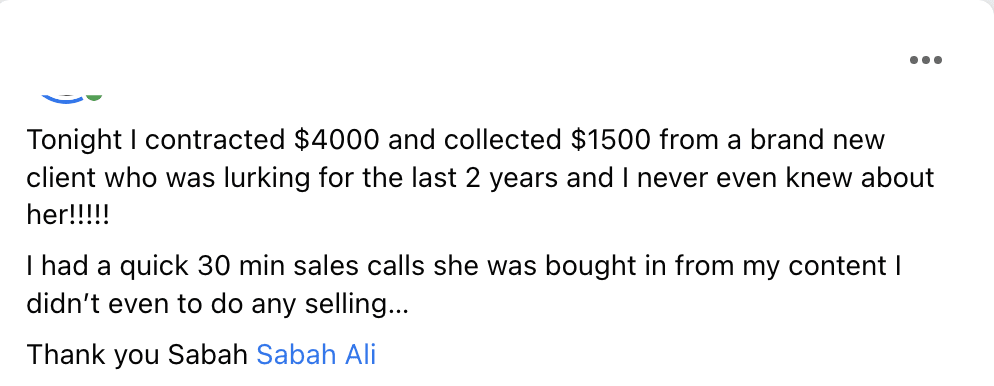Click the partially visible blue profile avatar
Viewport: 994px width, 386px height.
click(63, 98)
